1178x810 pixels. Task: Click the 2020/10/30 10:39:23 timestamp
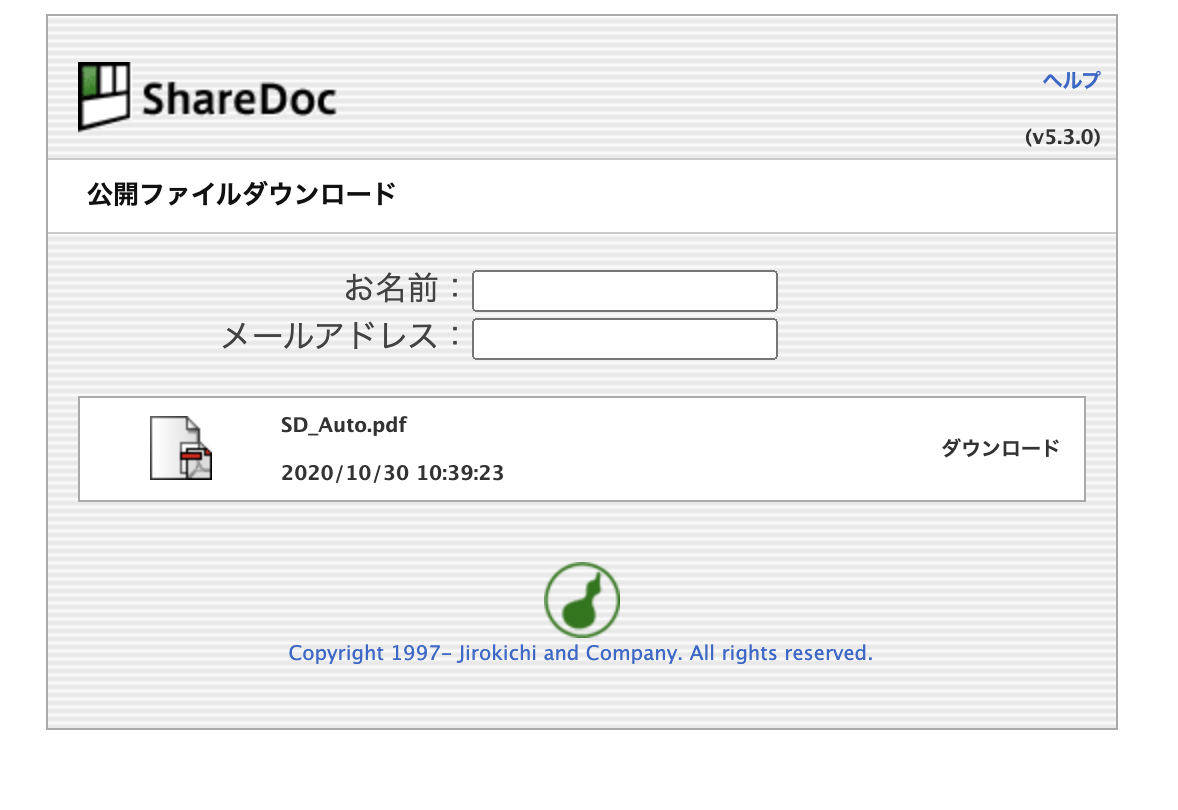392,473
